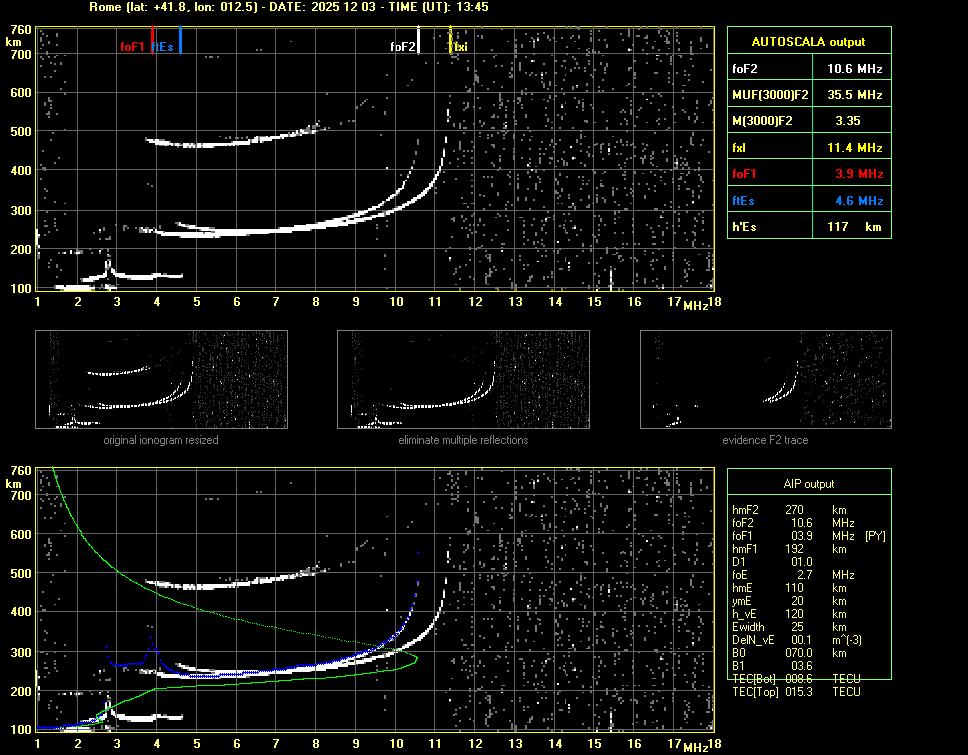The width and height of the screenshot is (968, 755).
Task: Click the MUF(3000)F2 35.5 MHz value cell
Action: click(854, 95)
